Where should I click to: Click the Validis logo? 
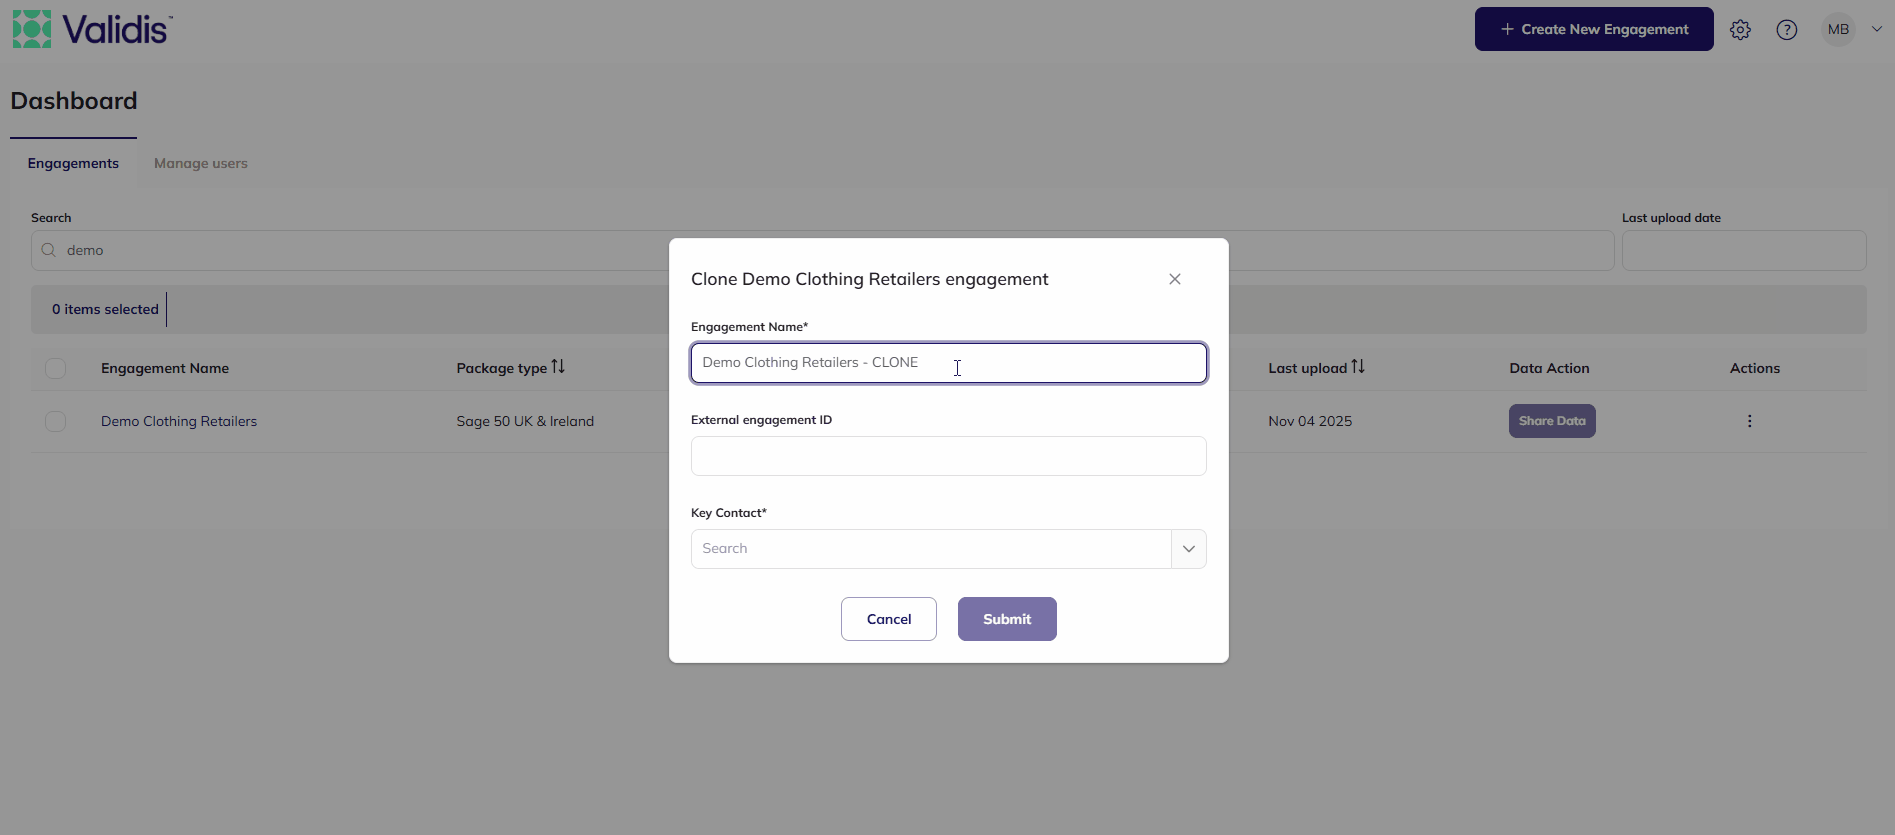(x=92, y=29)
